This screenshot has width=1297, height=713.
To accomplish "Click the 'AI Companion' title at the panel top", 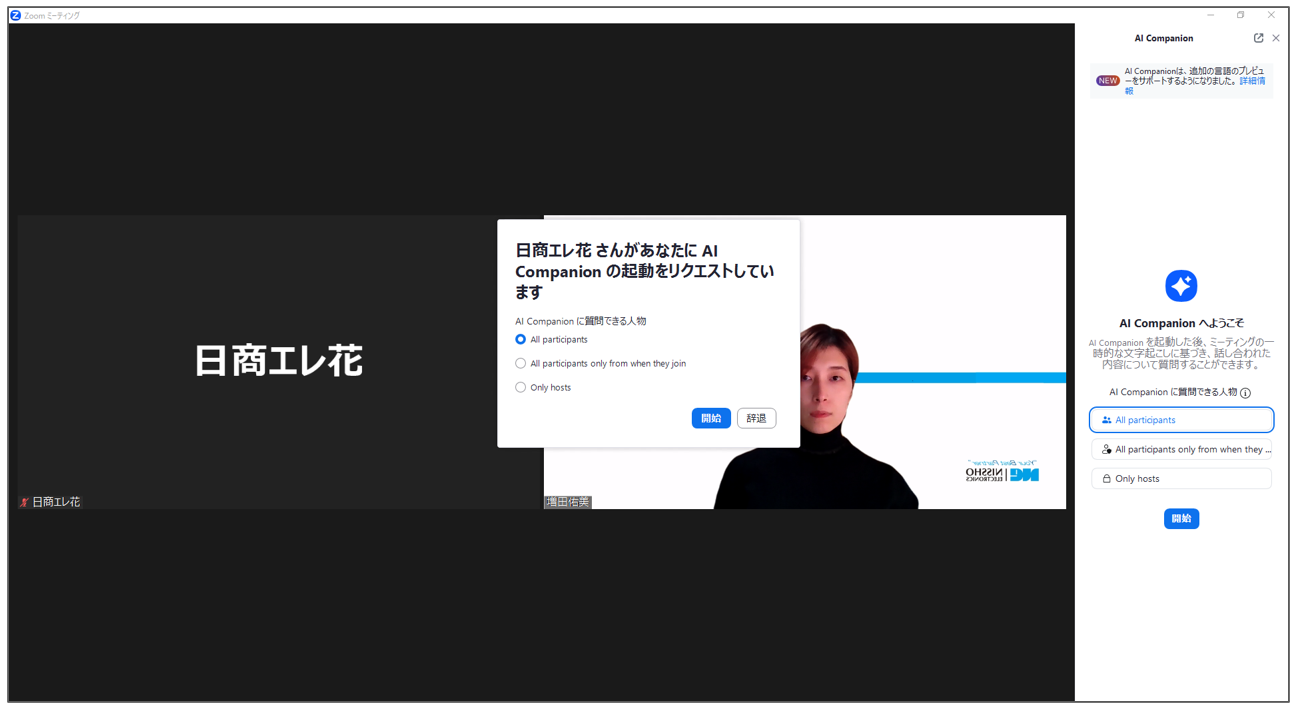I will pyautogui.click(x=1164, y=38).
